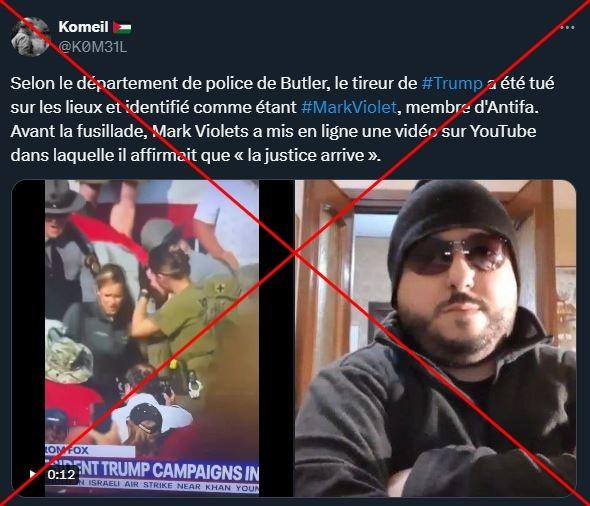Open the photo of man wearing beanie

click(x=435, y=338)
